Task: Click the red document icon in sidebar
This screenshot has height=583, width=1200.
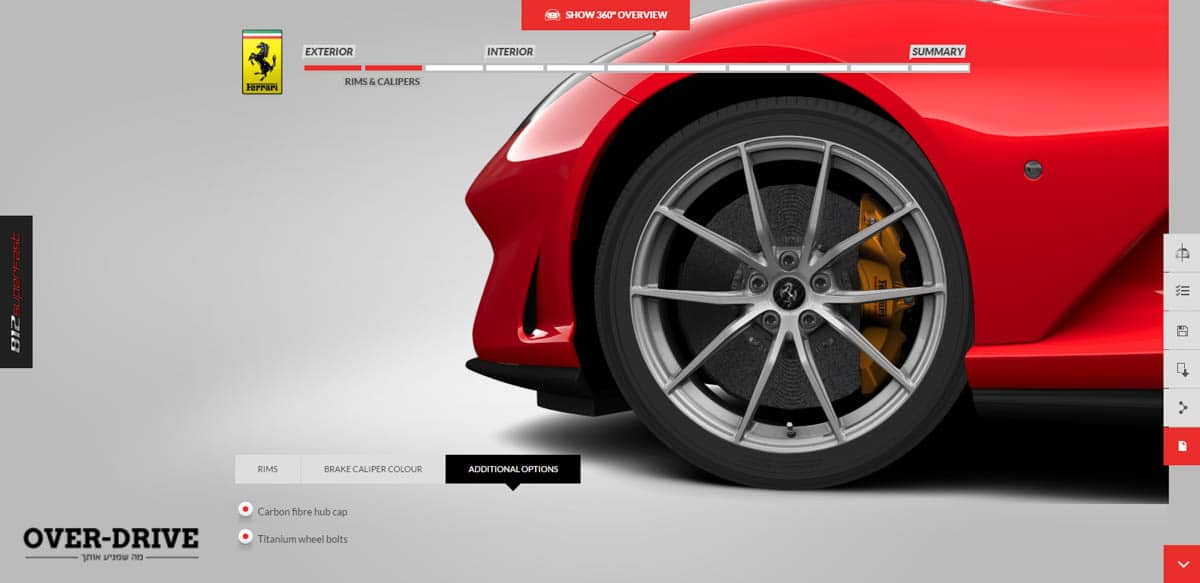Action: pos(1182,446)
